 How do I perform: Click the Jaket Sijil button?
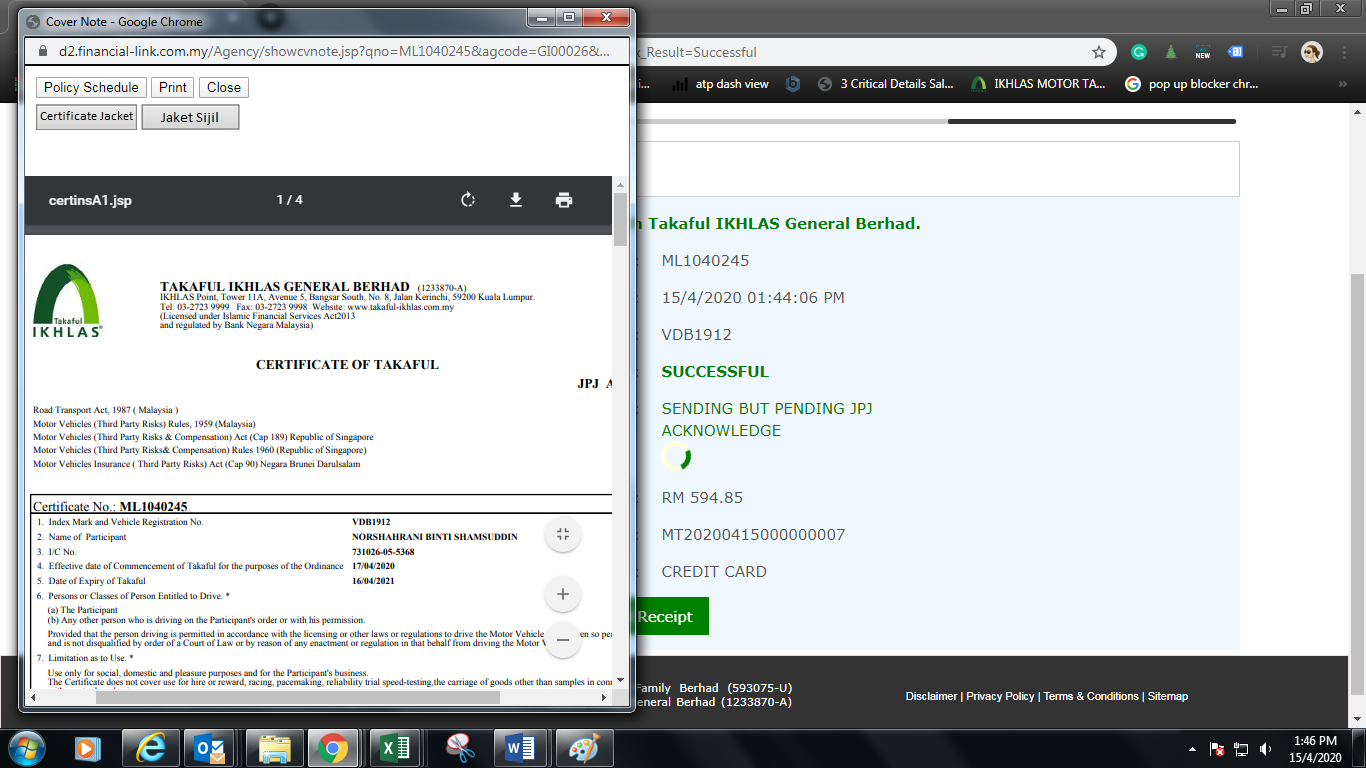(190, 117)
